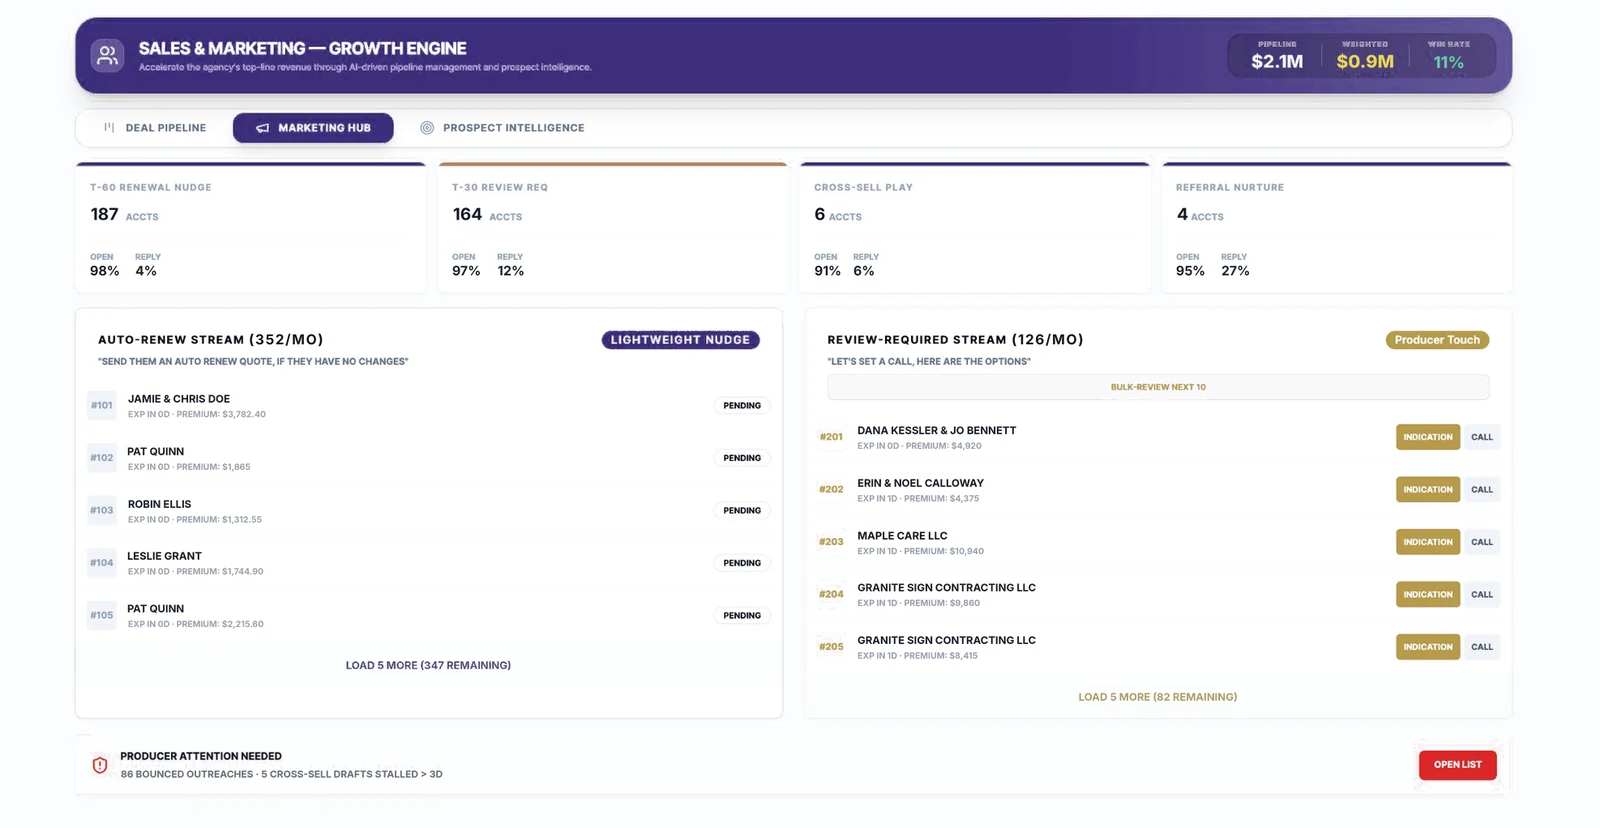This screenshot has height=828, width=1600.
Task: Click Call for Dana Kessler & Jo Bennett
Action: tap(1482, 437)
